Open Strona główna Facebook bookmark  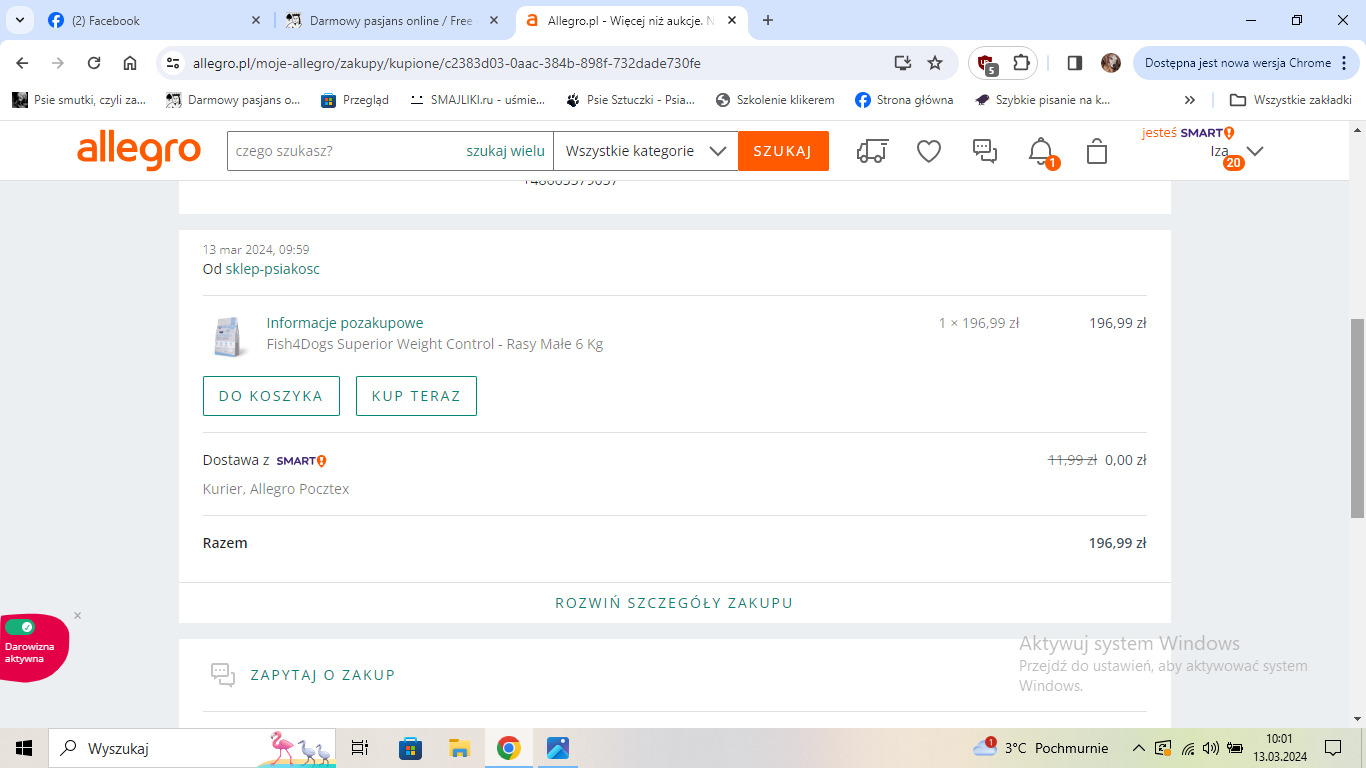[x=904, y=100]
